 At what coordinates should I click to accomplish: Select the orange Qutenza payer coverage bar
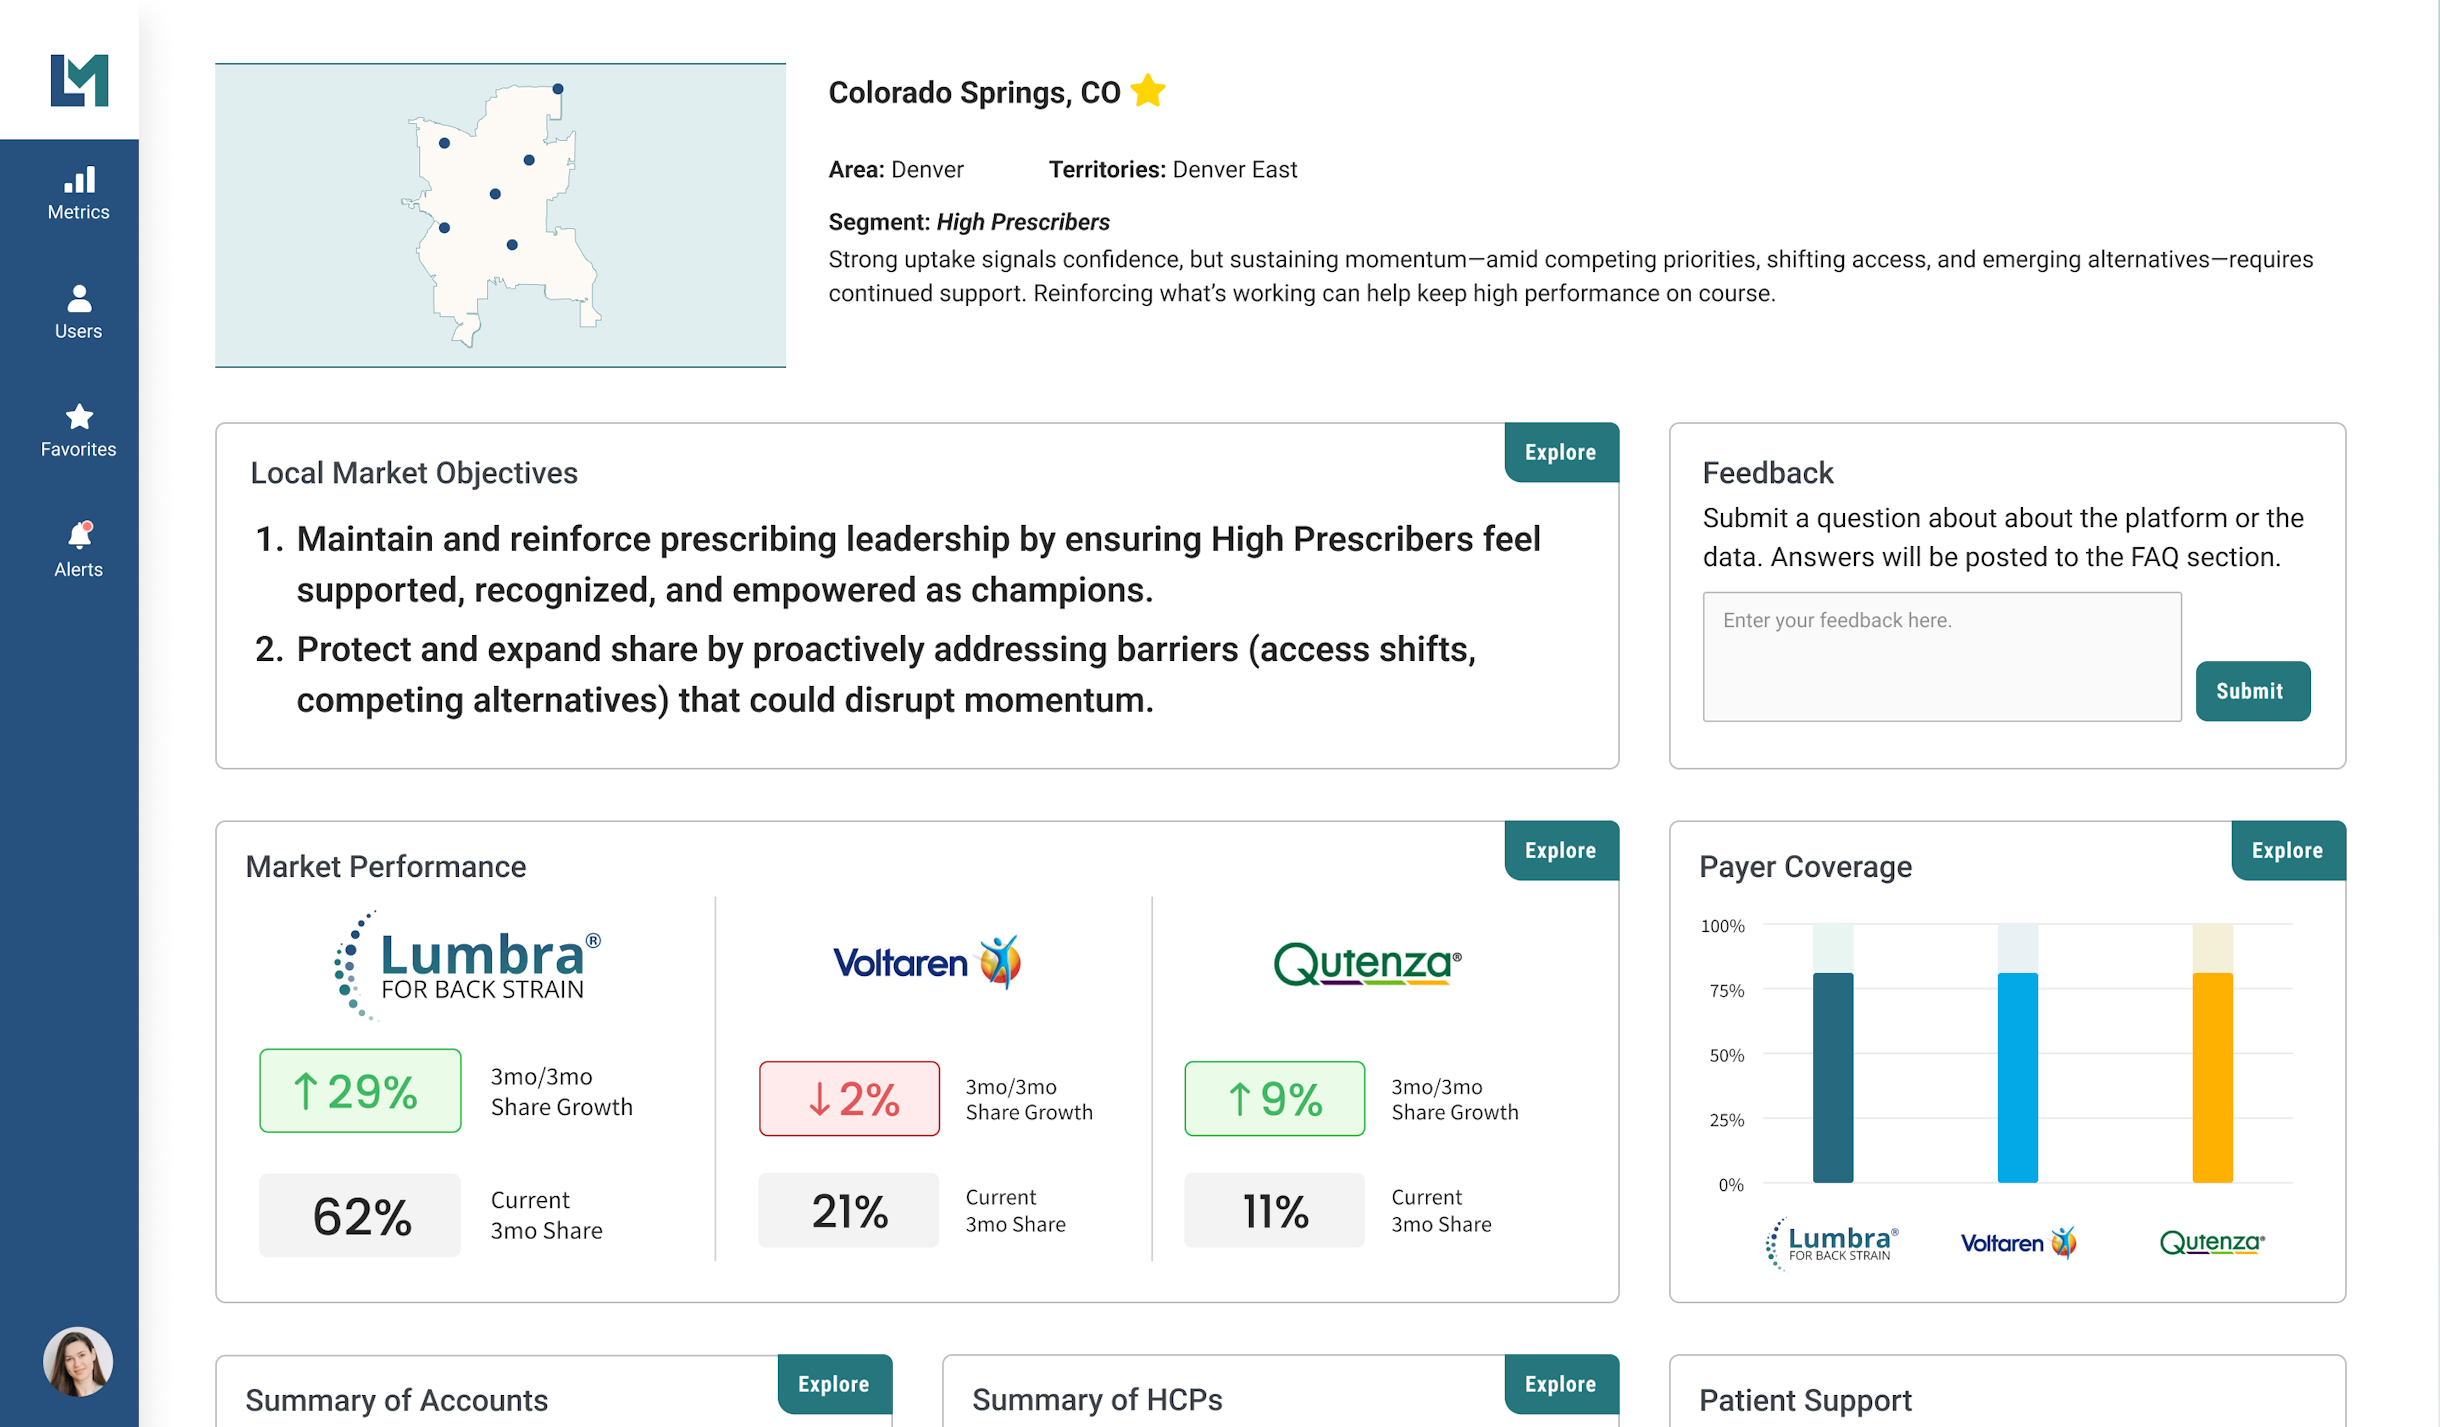[x=2212, y=1077]
